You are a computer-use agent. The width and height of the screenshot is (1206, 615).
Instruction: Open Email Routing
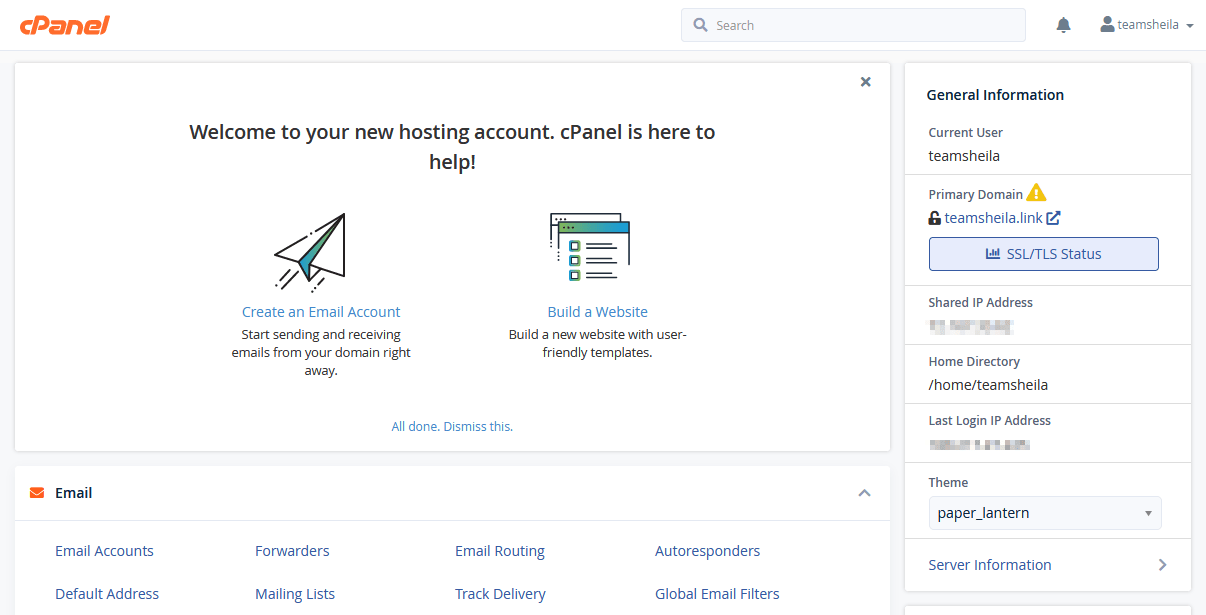click(x=500, y=551)
